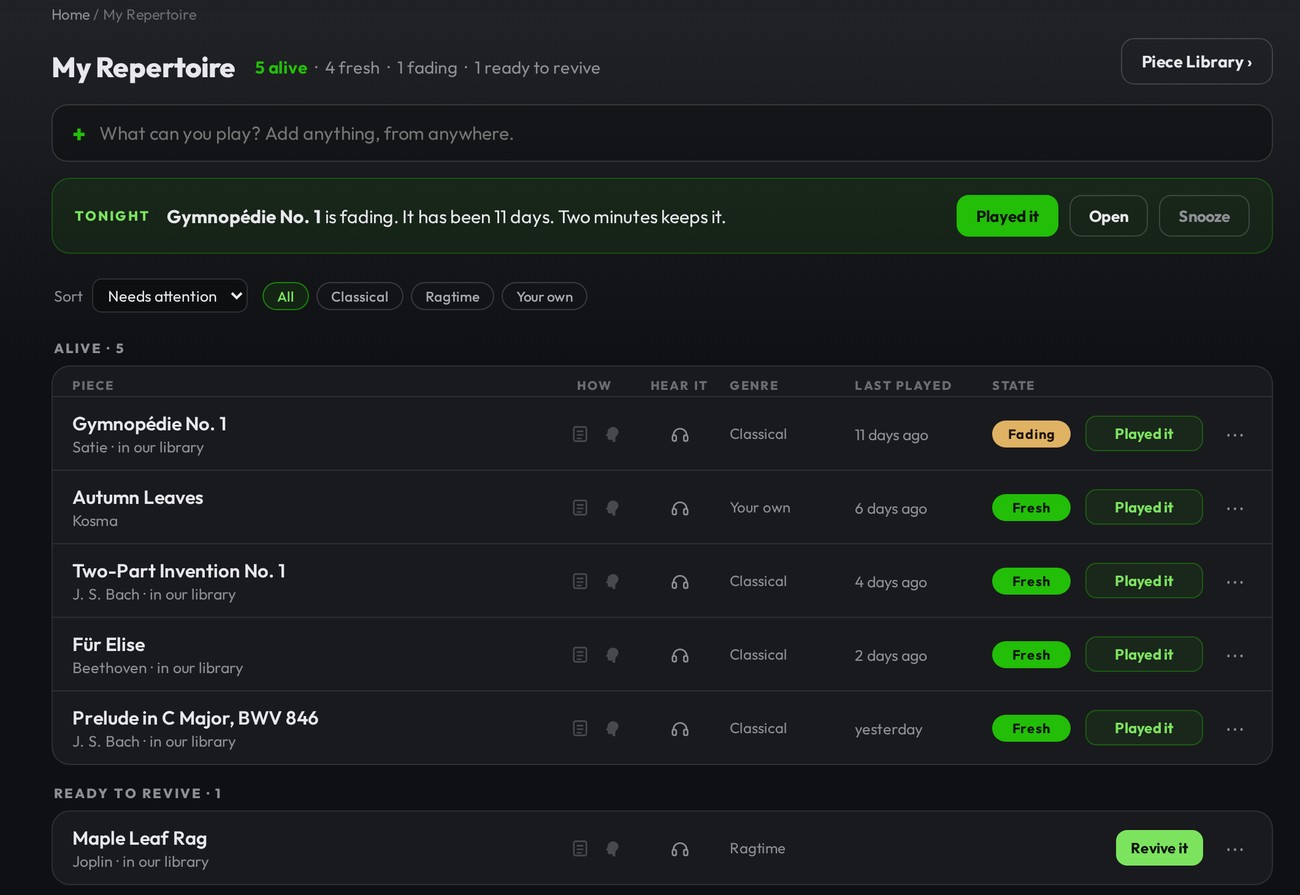Open three-dot menu for Für Elise
The height and width of the screenshot is (895, 1300).
[1235, 655]
